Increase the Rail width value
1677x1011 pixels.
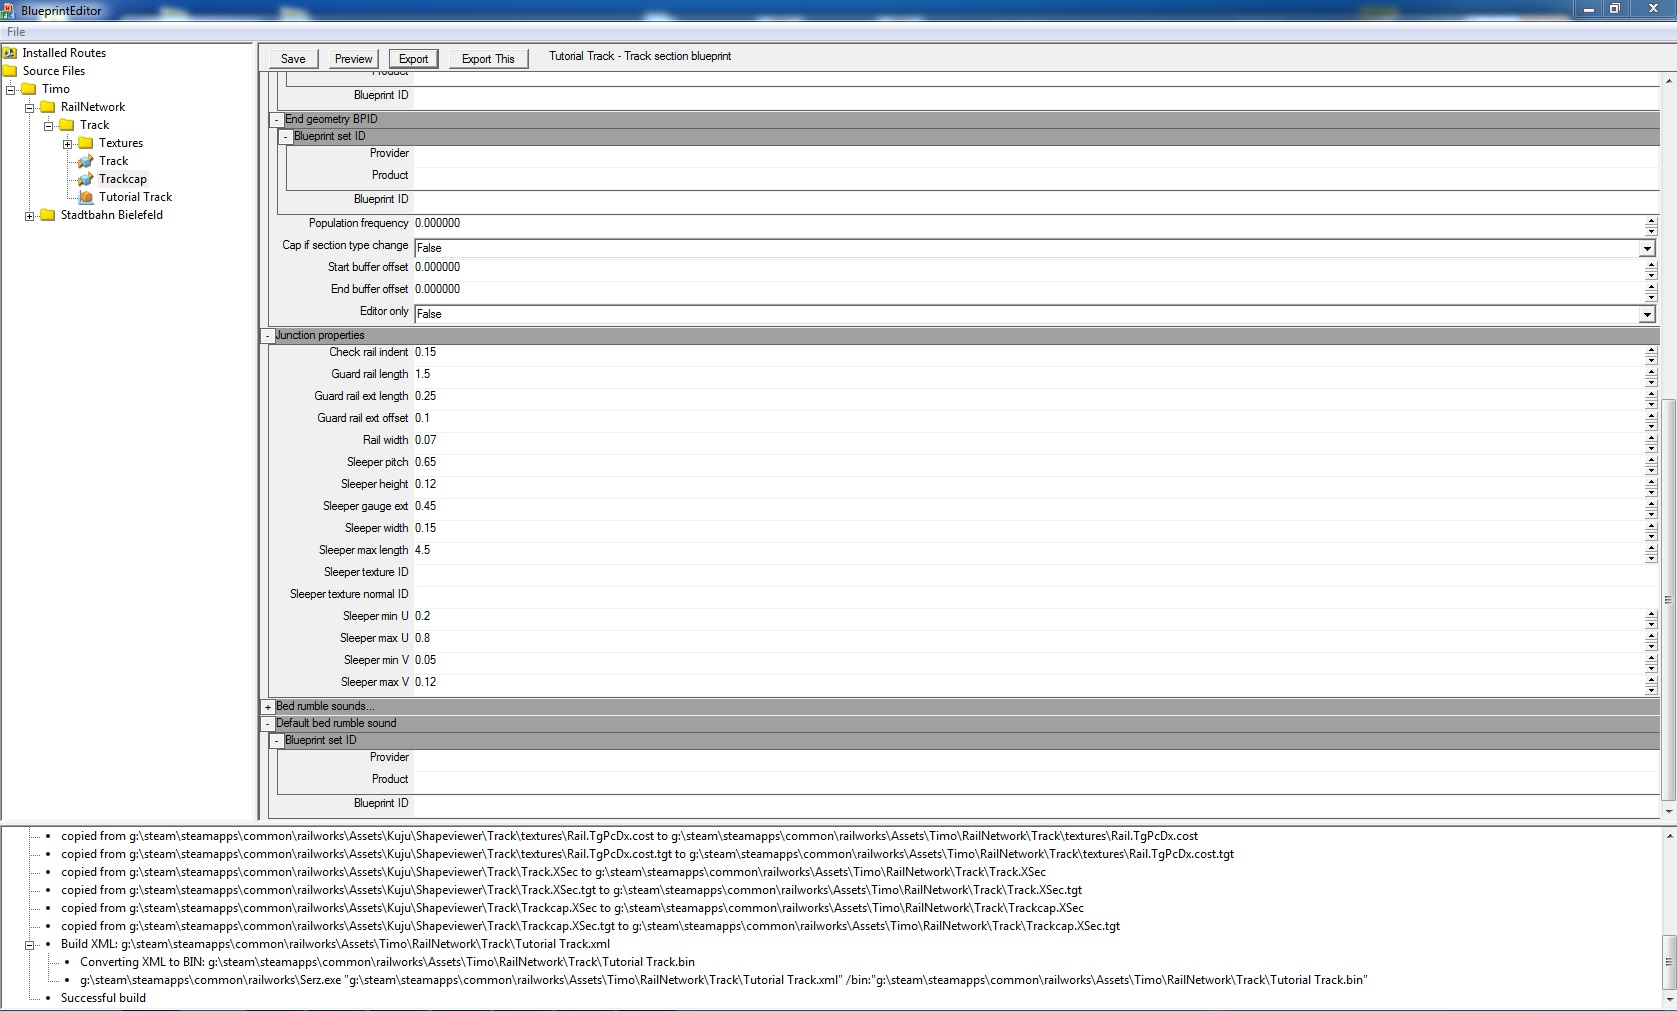1651,436
